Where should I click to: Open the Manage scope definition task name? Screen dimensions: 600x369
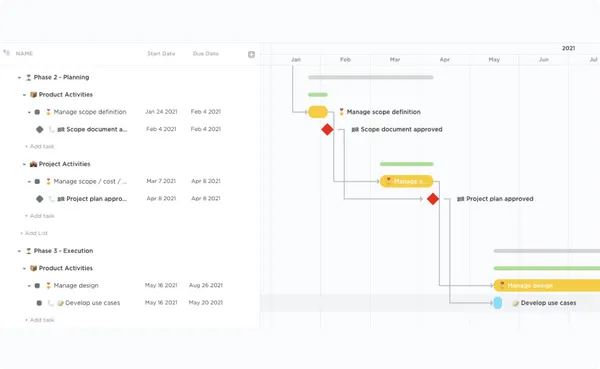(x=90, y=112)
